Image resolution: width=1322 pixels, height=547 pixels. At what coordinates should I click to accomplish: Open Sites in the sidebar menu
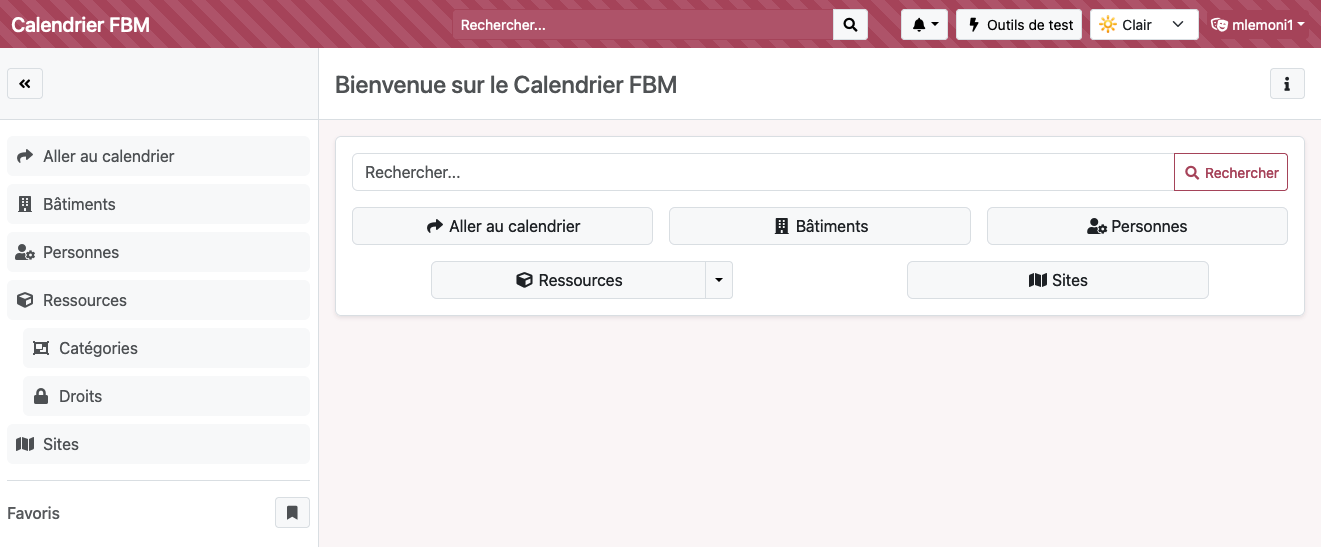(x=158, y=444)
